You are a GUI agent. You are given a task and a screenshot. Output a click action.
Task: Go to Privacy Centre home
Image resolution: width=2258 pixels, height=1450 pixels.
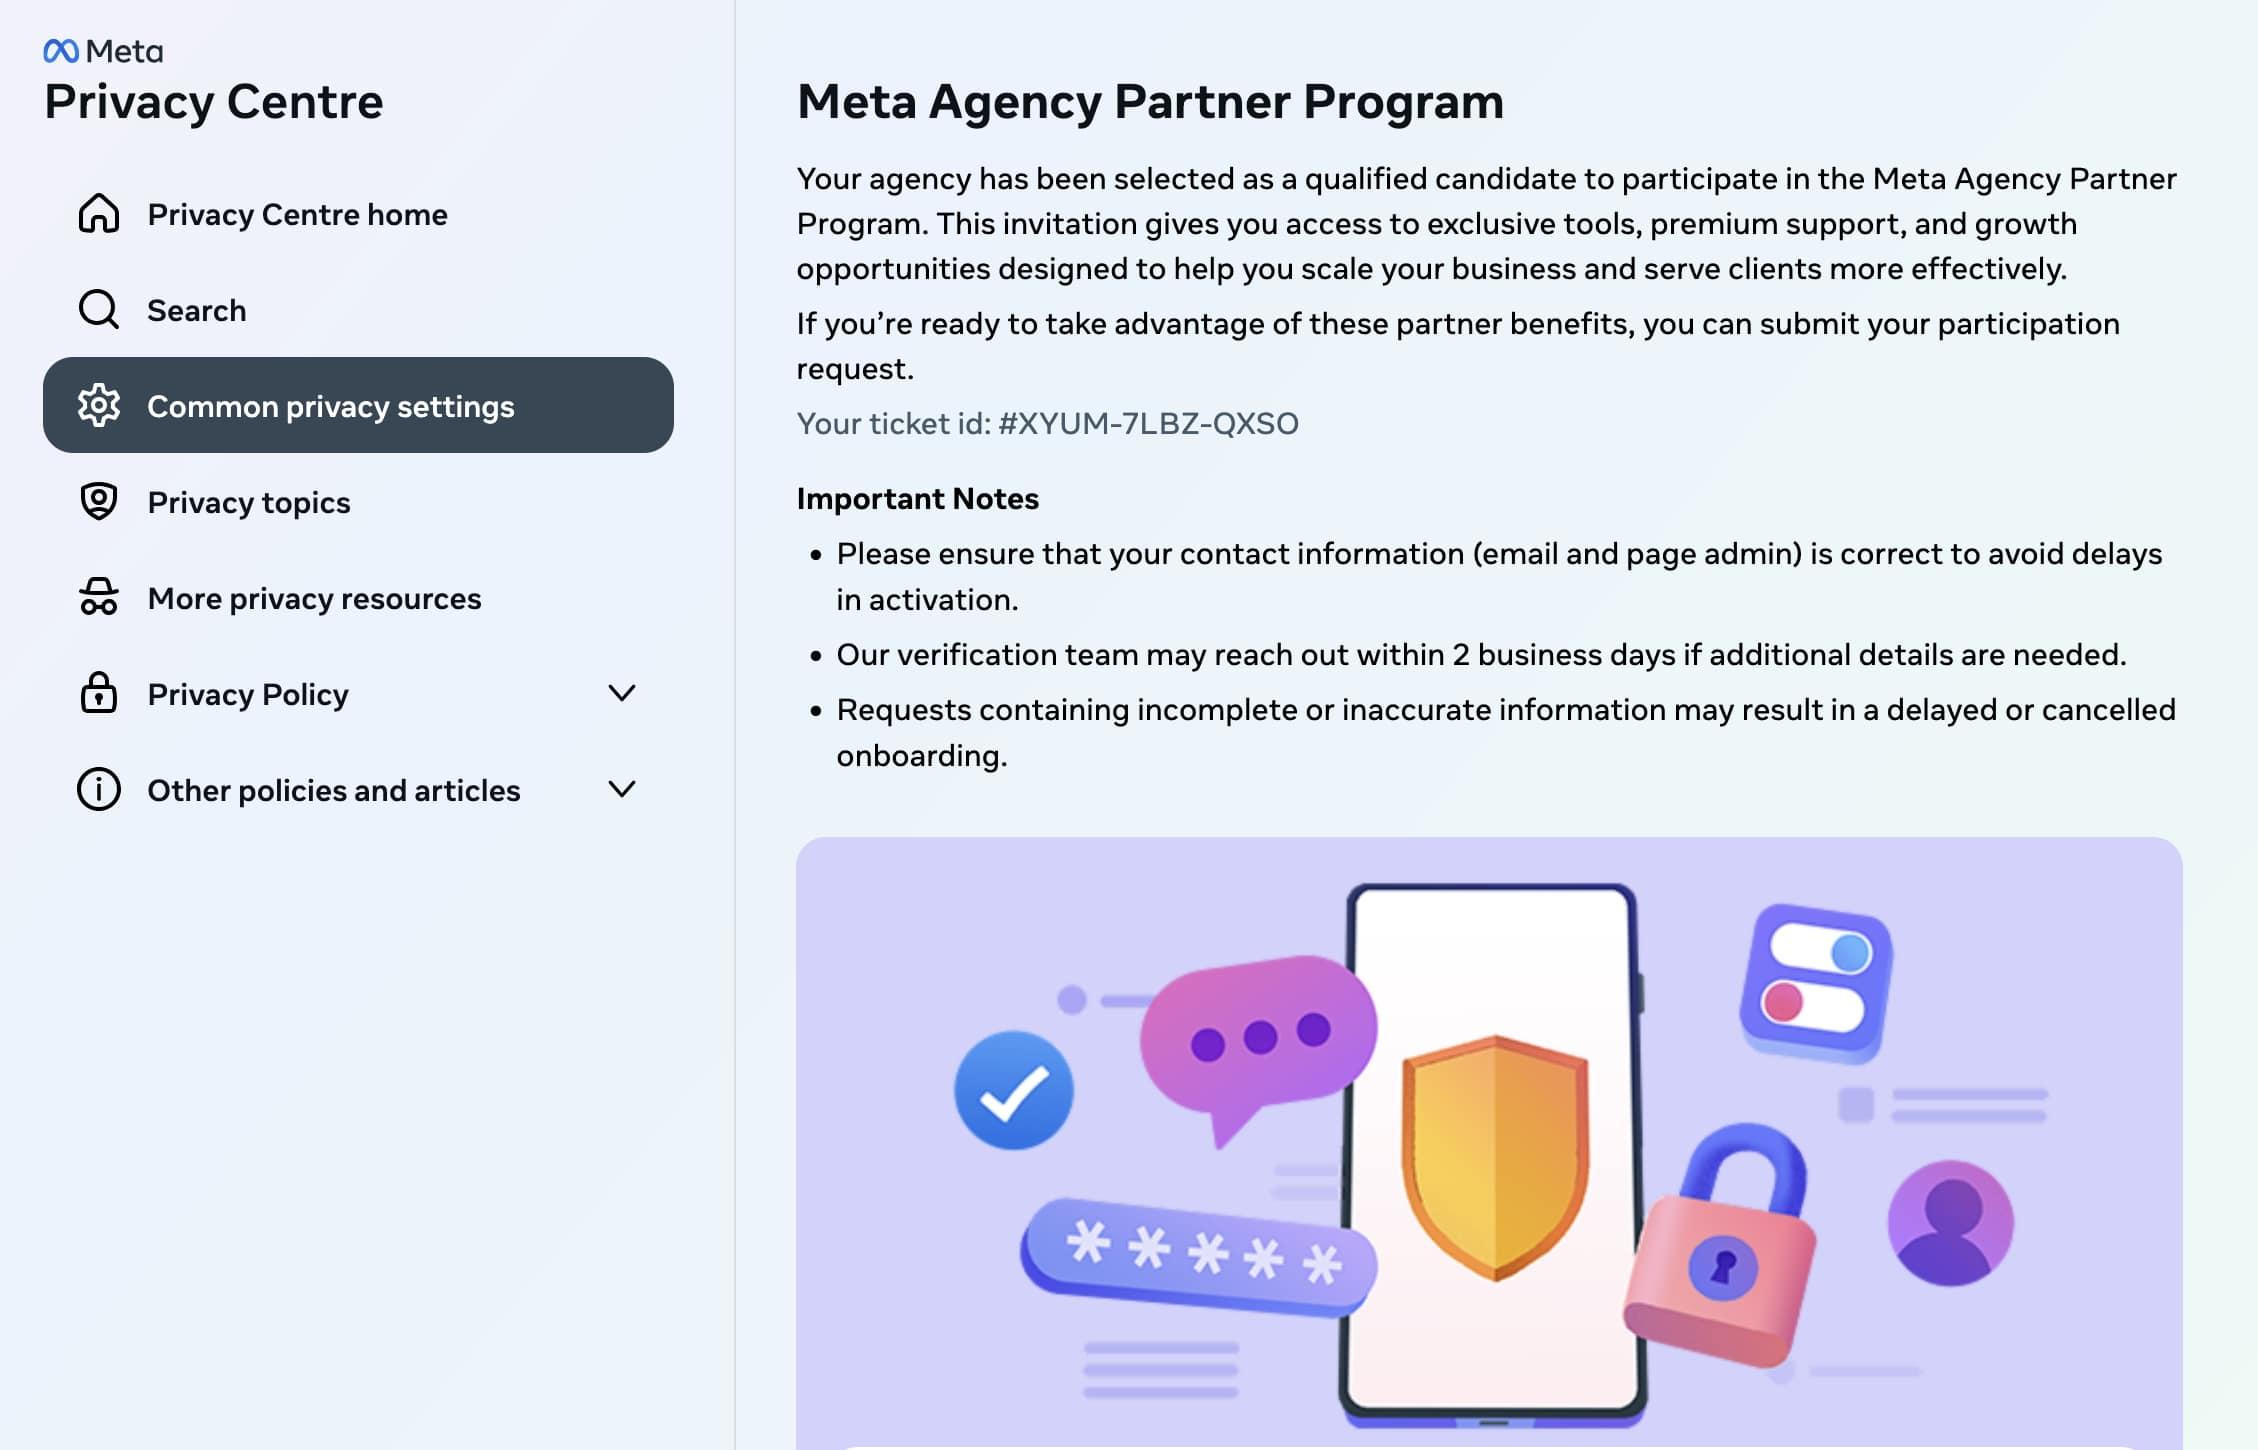tap(297, 213)
